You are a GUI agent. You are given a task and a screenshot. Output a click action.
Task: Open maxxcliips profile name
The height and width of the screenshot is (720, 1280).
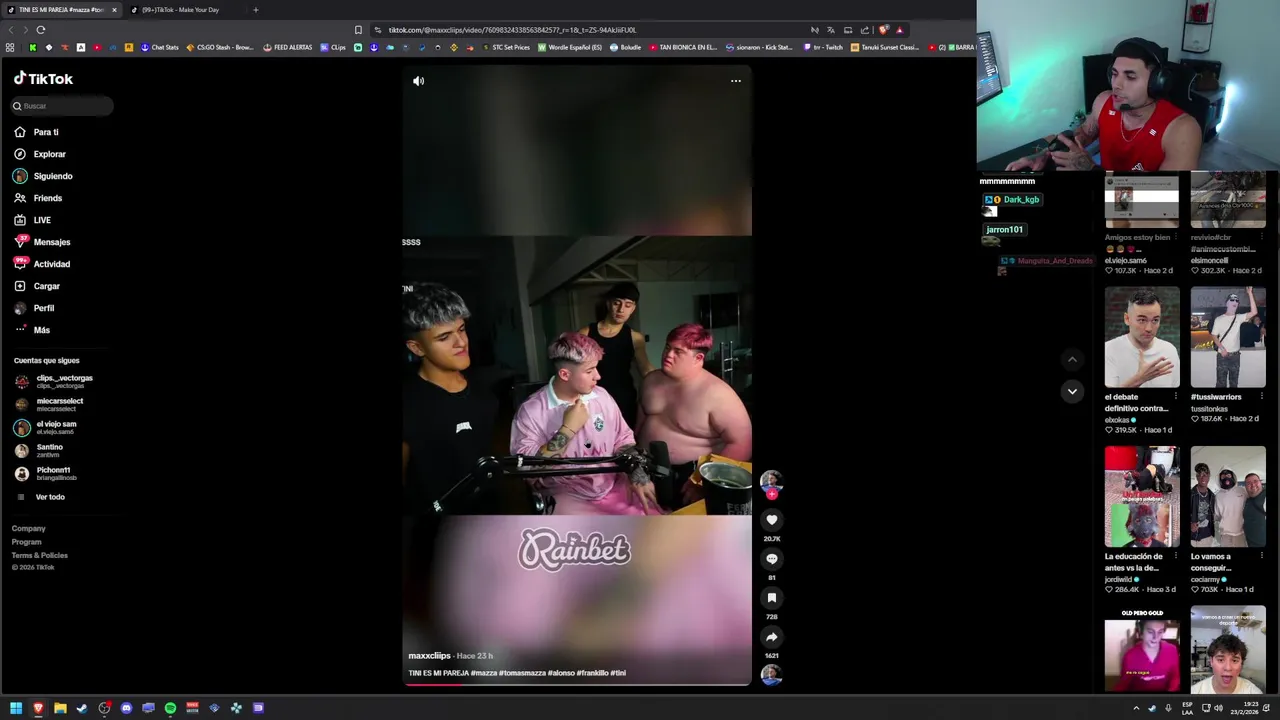[x=429, y=656]
